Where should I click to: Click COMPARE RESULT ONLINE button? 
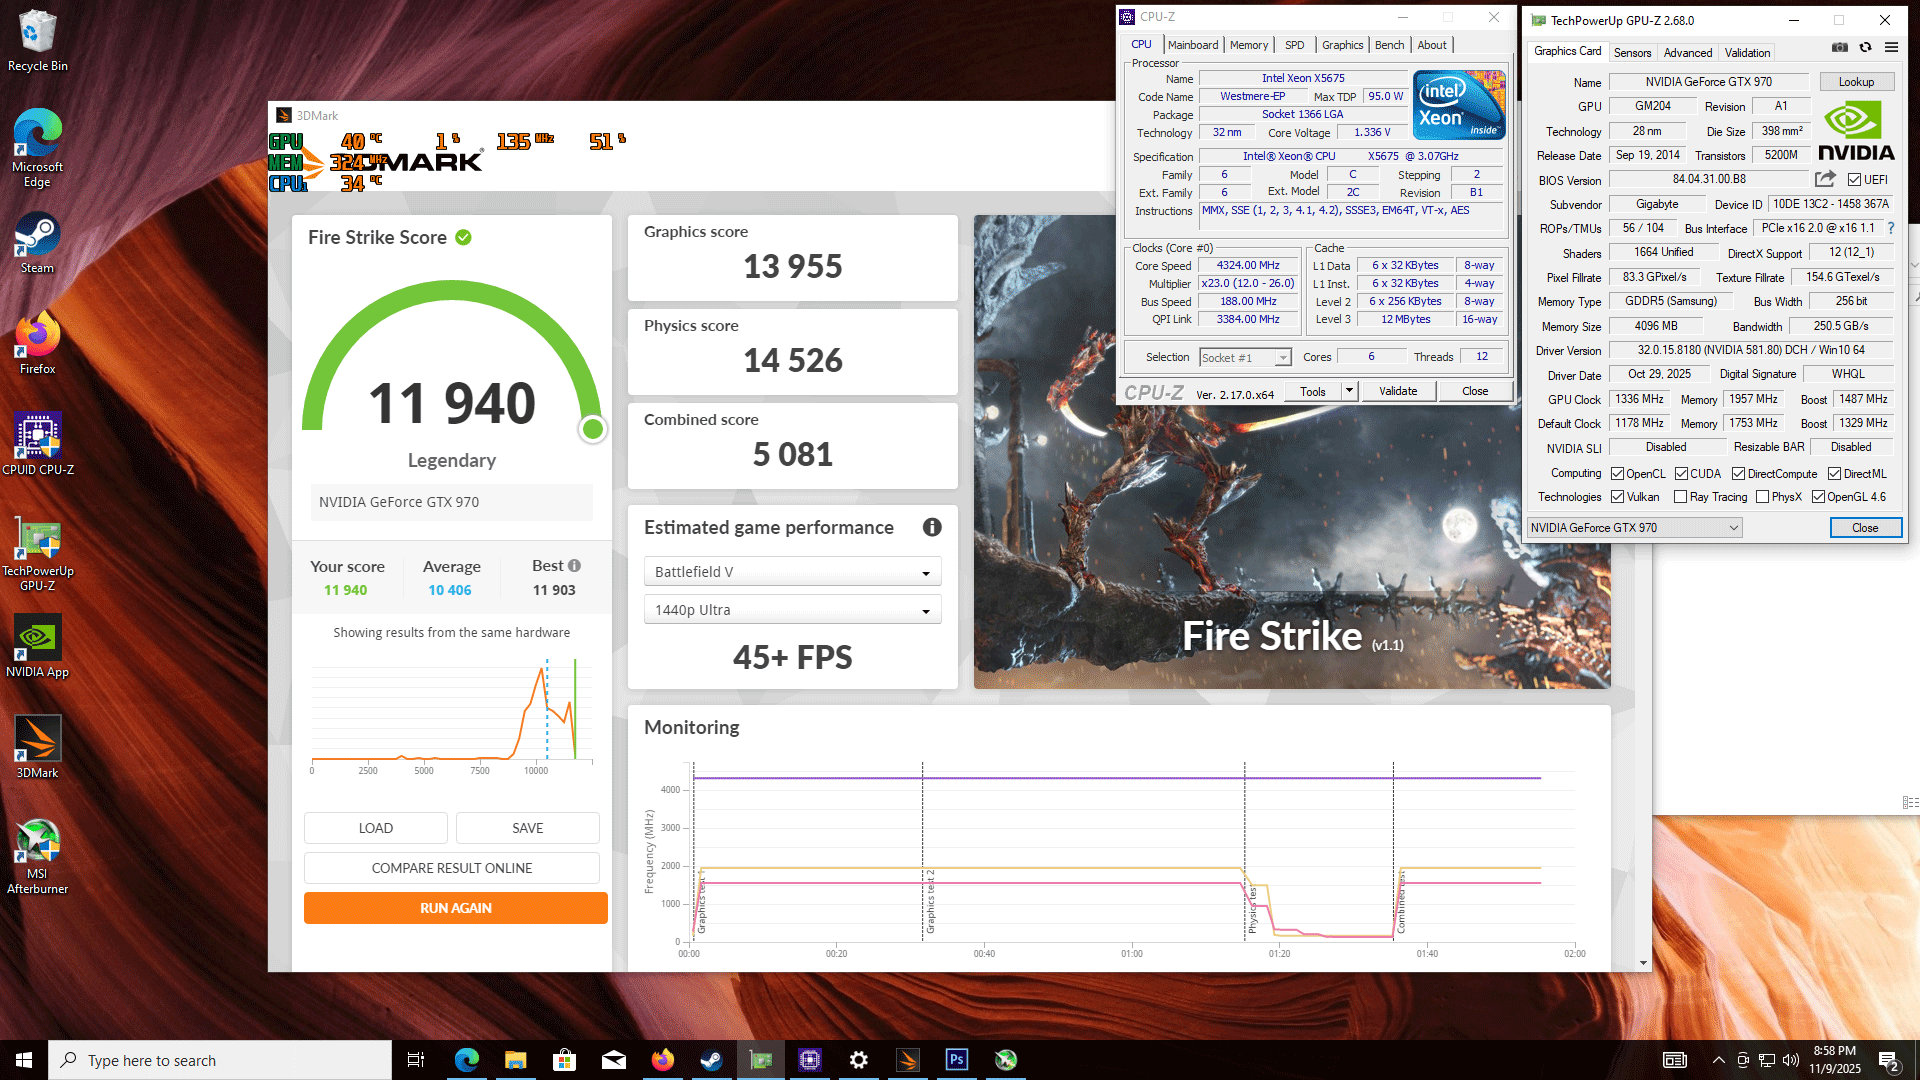[451, 868]
